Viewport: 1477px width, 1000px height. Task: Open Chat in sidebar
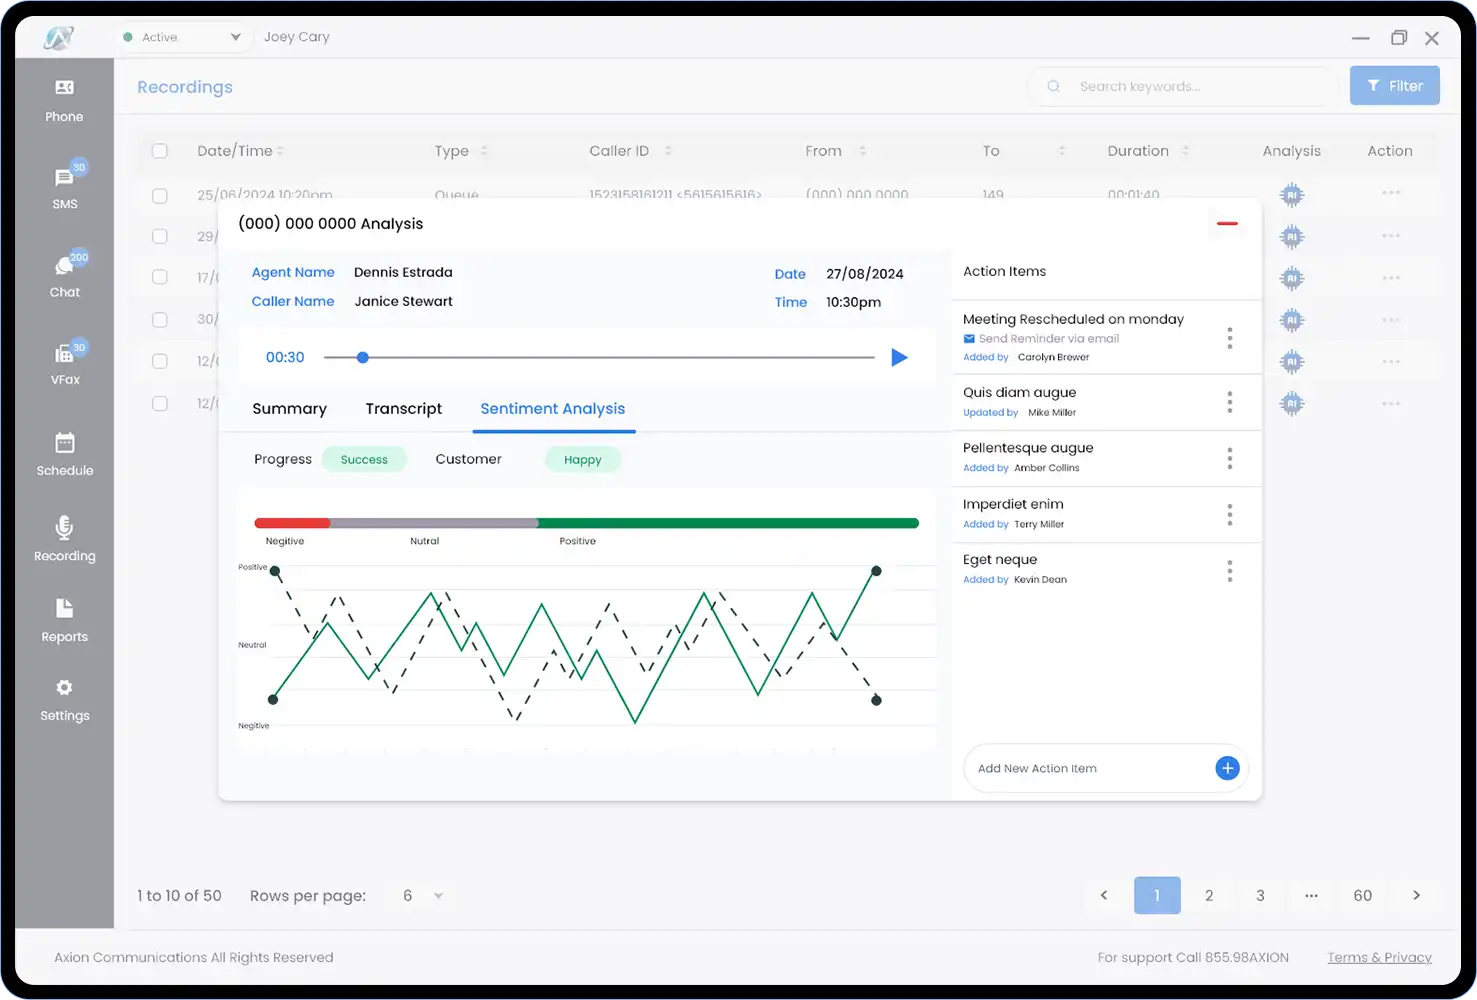coord(64,275)
